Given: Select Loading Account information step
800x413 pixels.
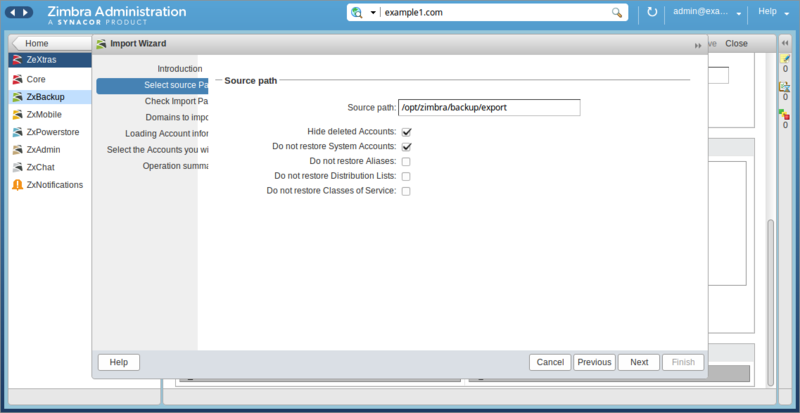Looking at the screenshot, I should pos(166,134).
